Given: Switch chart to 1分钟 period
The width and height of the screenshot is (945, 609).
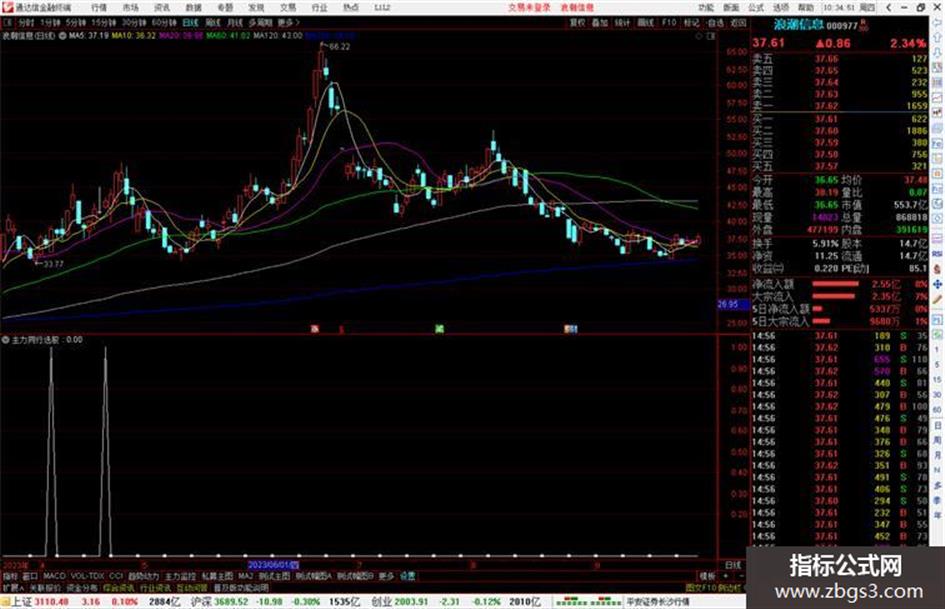Looking at the screenshot, I should click(x=50, y=22).
